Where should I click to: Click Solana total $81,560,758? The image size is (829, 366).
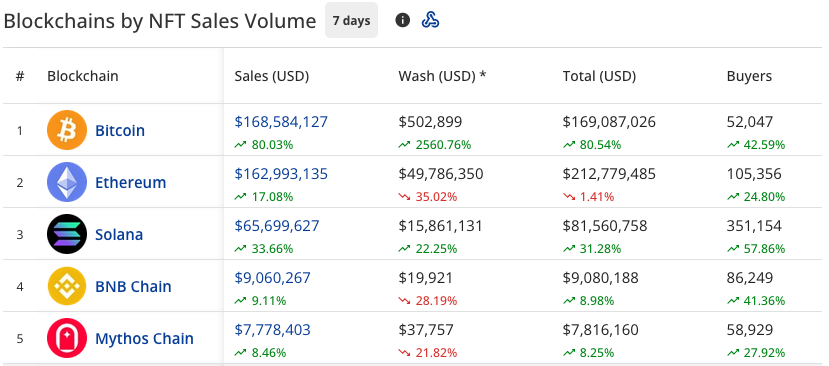pyautogui.click(x=605, y=226)
